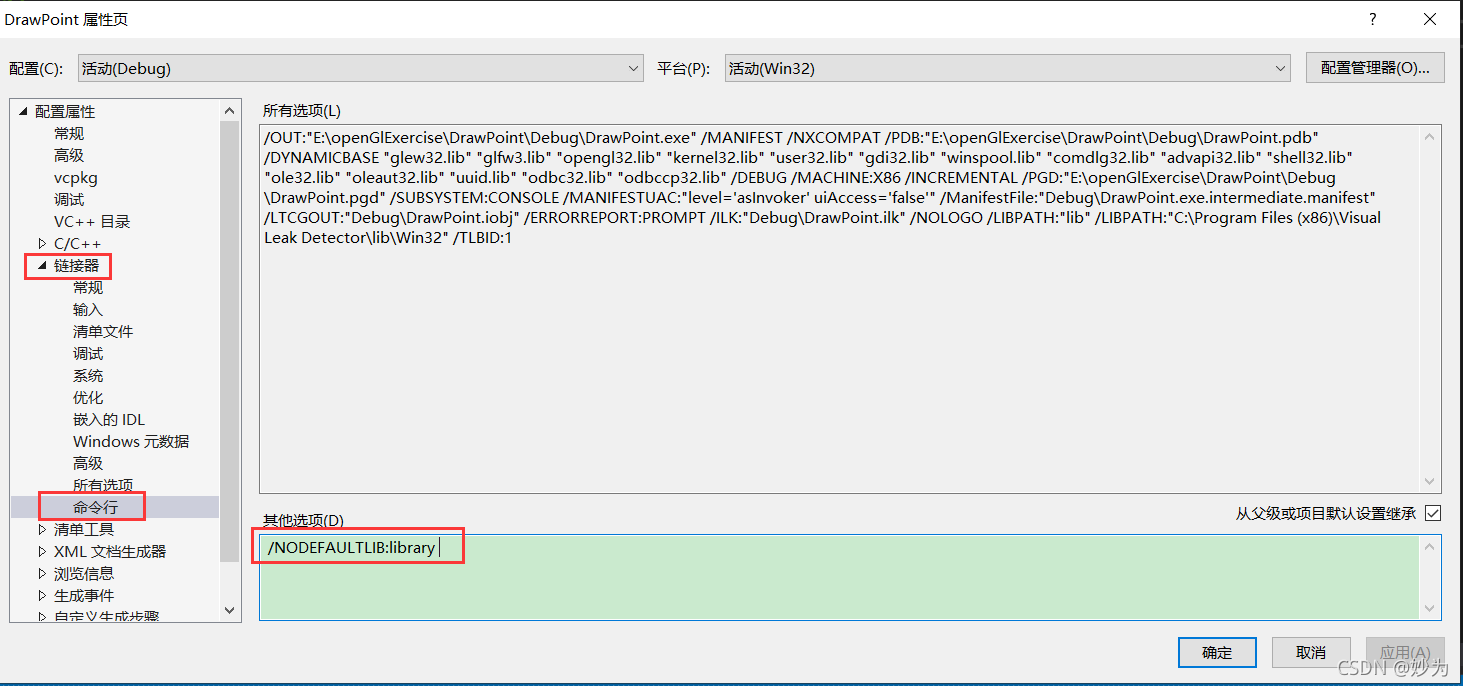Expand the C/C++ tree node
The height and width of the screenshot is (686, 1463).
pyautogui.click(x=42, y=244)
